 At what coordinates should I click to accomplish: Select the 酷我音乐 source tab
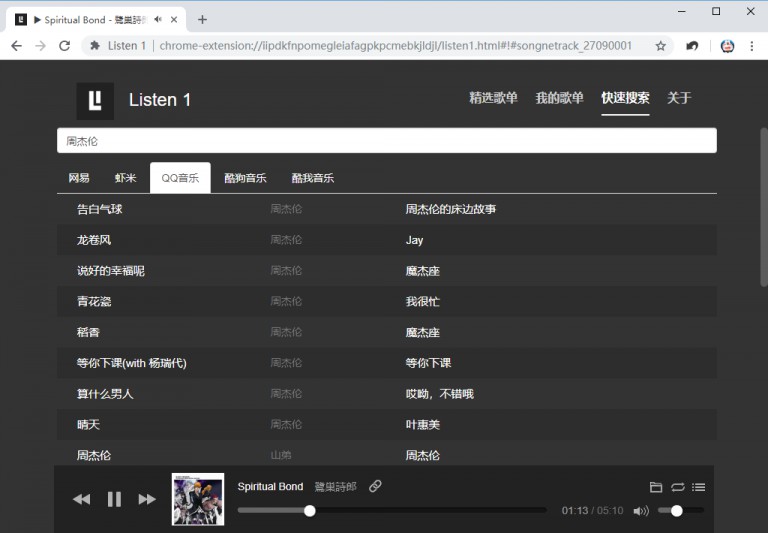coord(312,178)
